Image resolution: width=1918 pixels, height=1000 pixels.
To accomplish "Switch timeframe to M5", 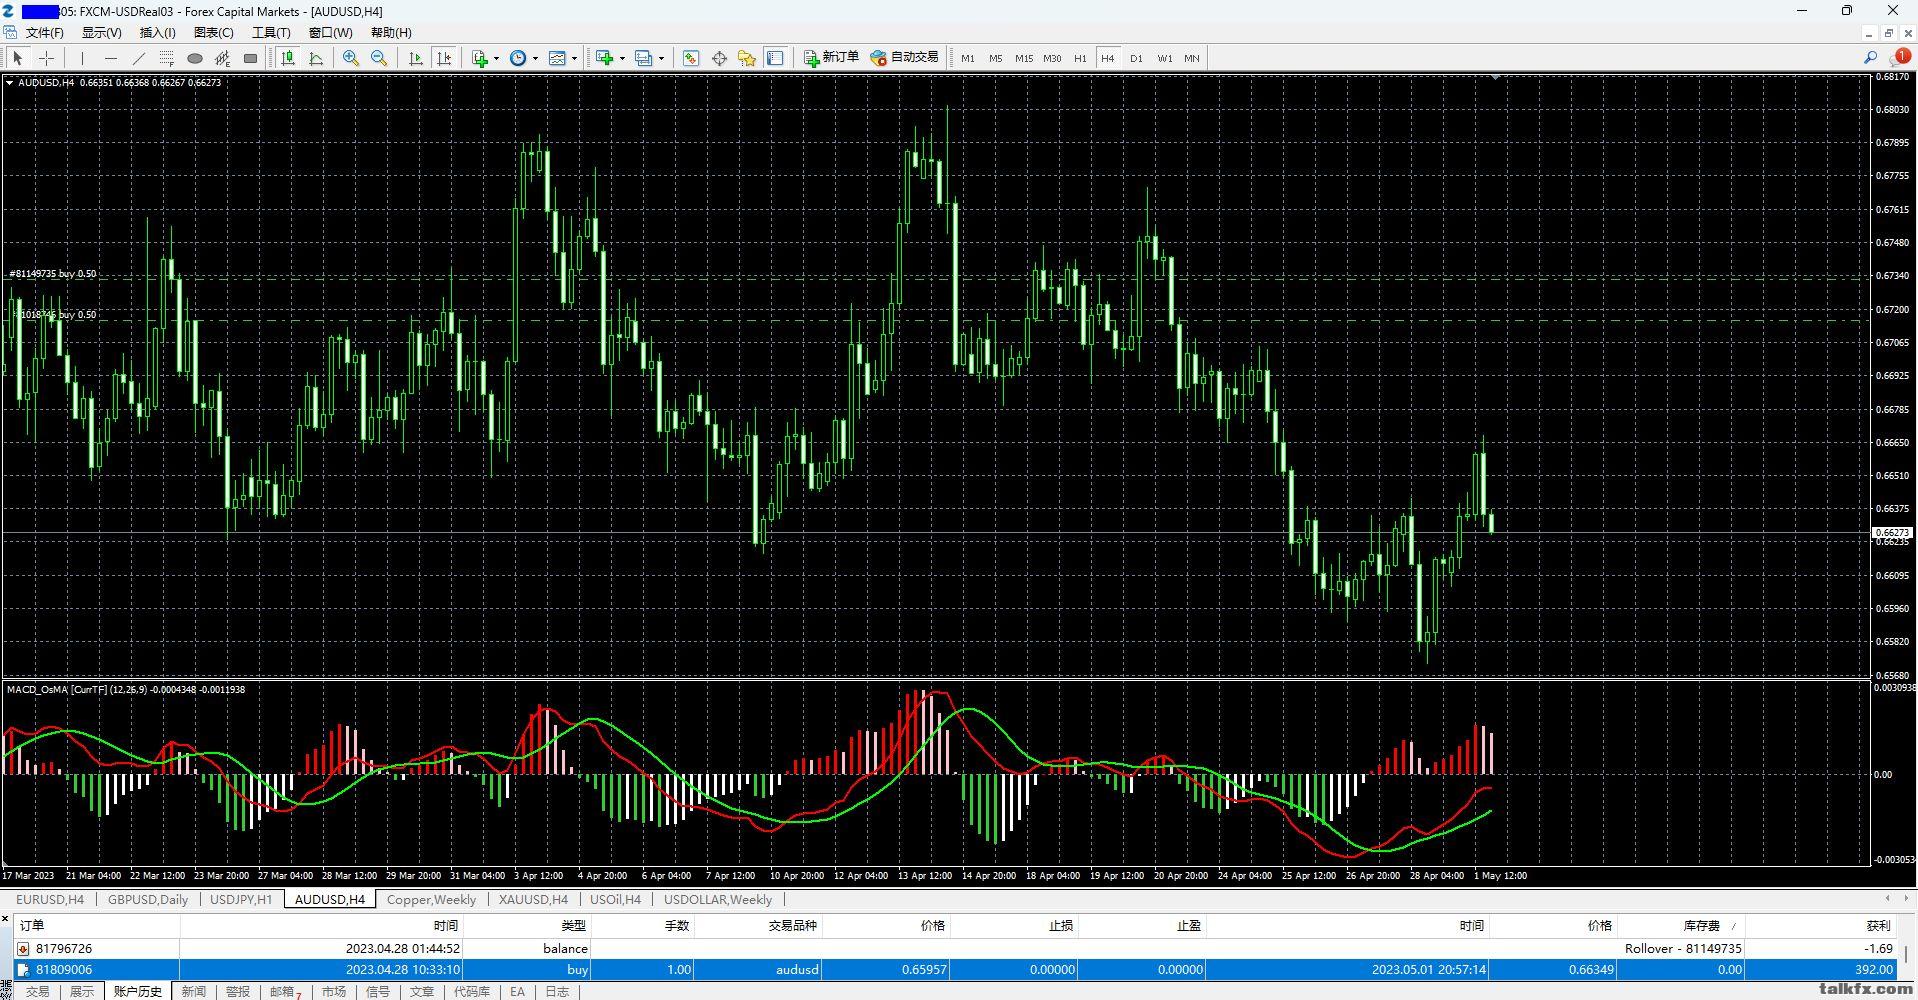I will [996, 58].
